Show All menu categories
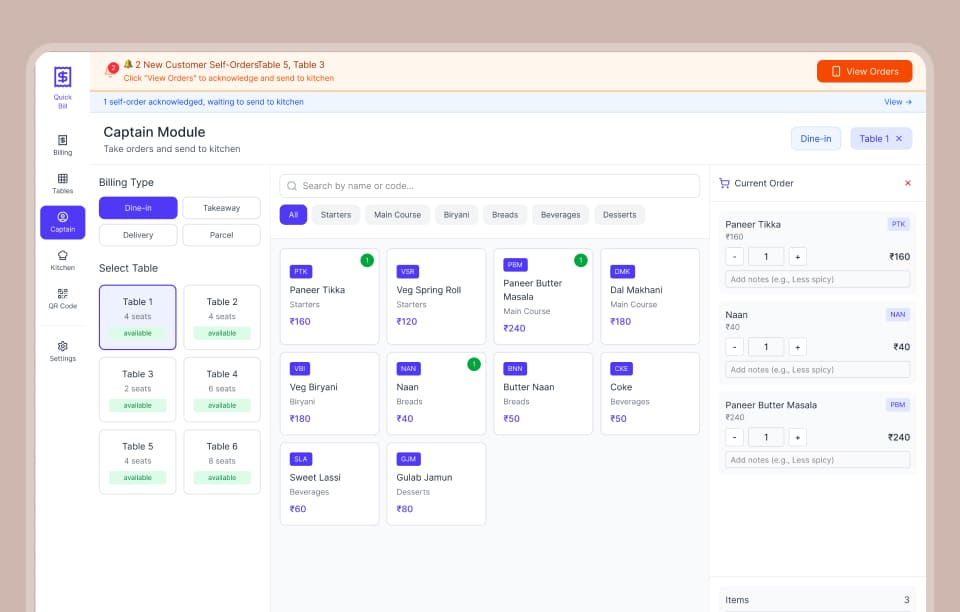 (x=293, y=215)
